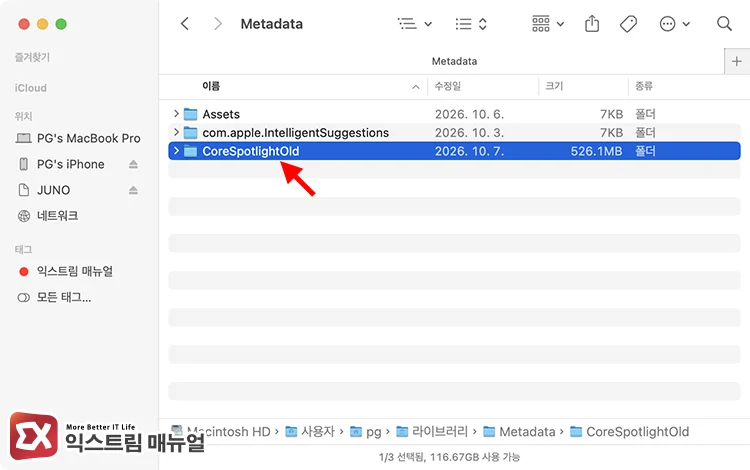This screenshot has height=470, width=750.
Task: Select the CoreSpotlightOld folder name
Action: click(x=251, y=151)
